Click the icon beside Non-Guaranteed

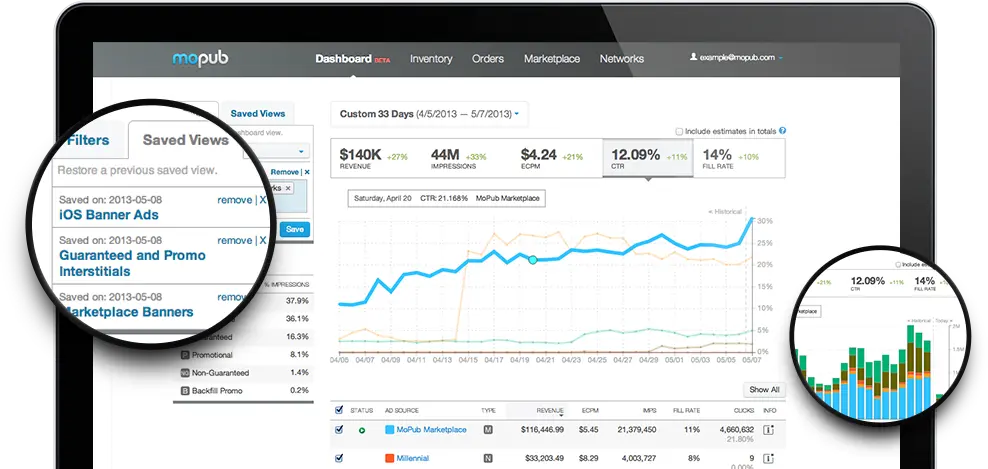pos(185,373)
